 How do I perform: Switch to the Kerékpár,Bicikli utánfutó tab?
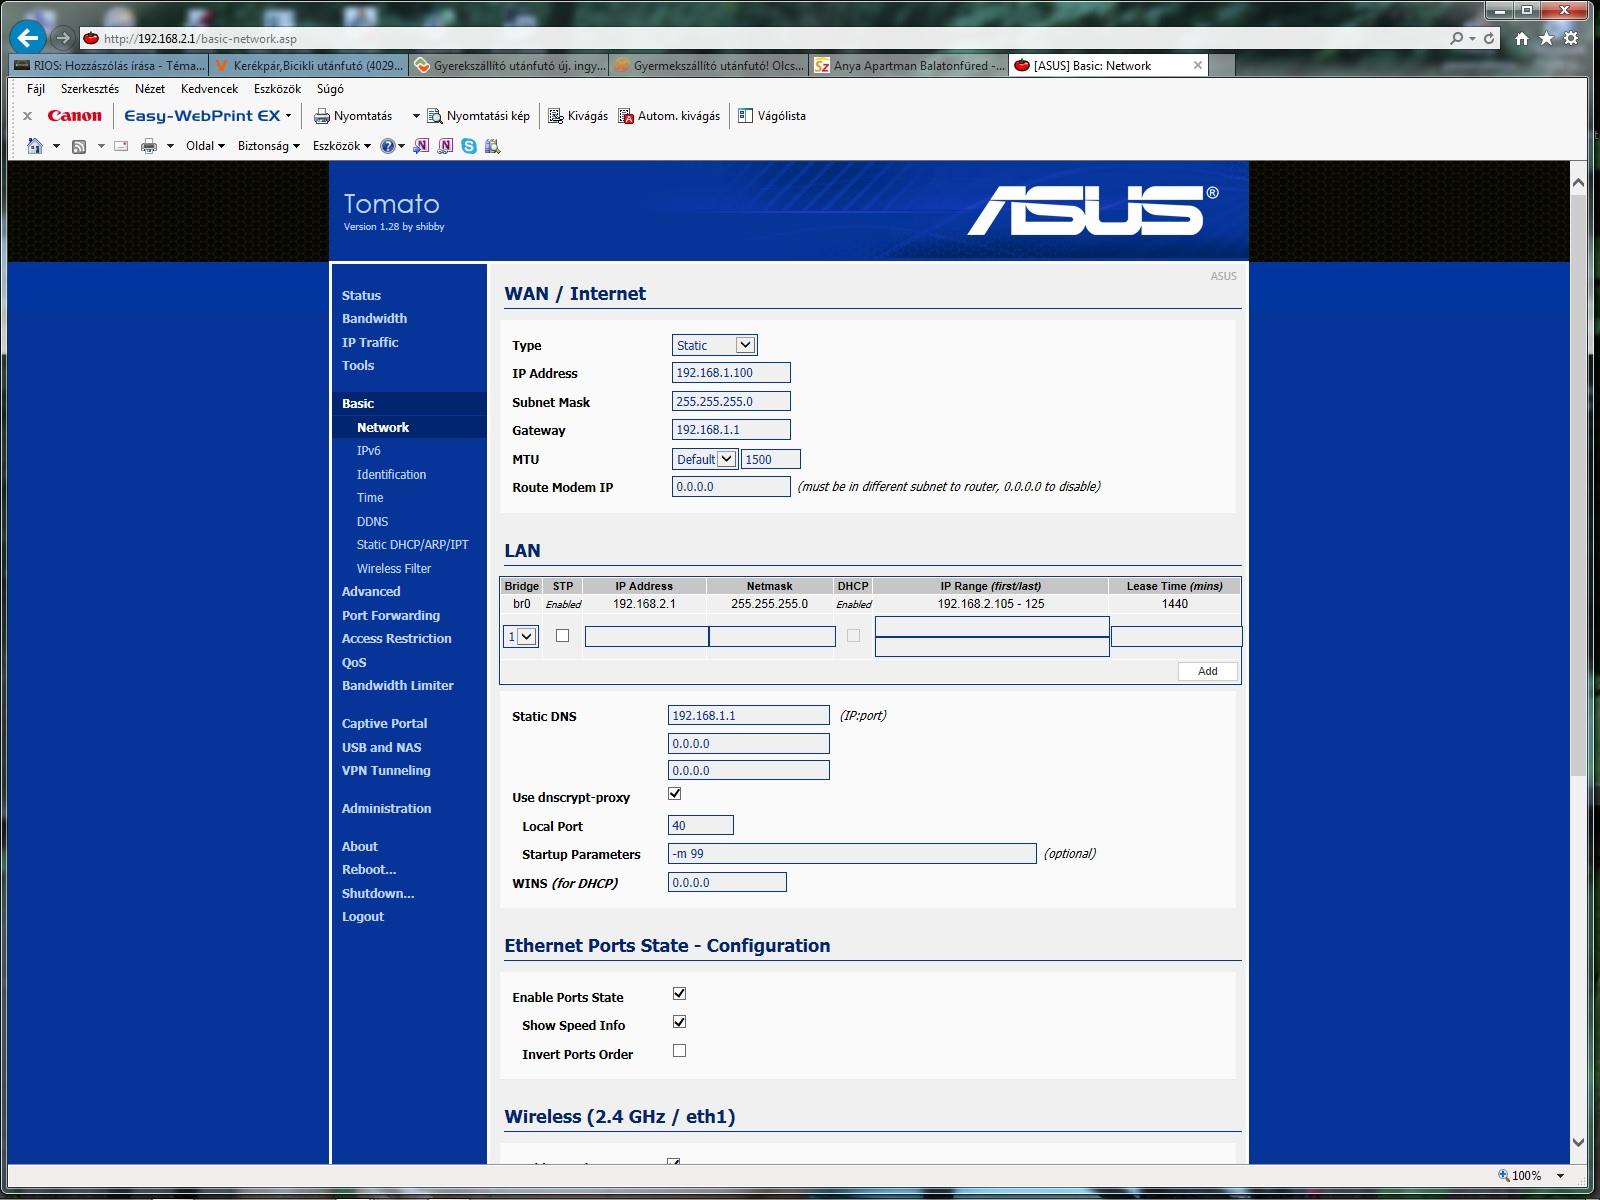point(309,66)
